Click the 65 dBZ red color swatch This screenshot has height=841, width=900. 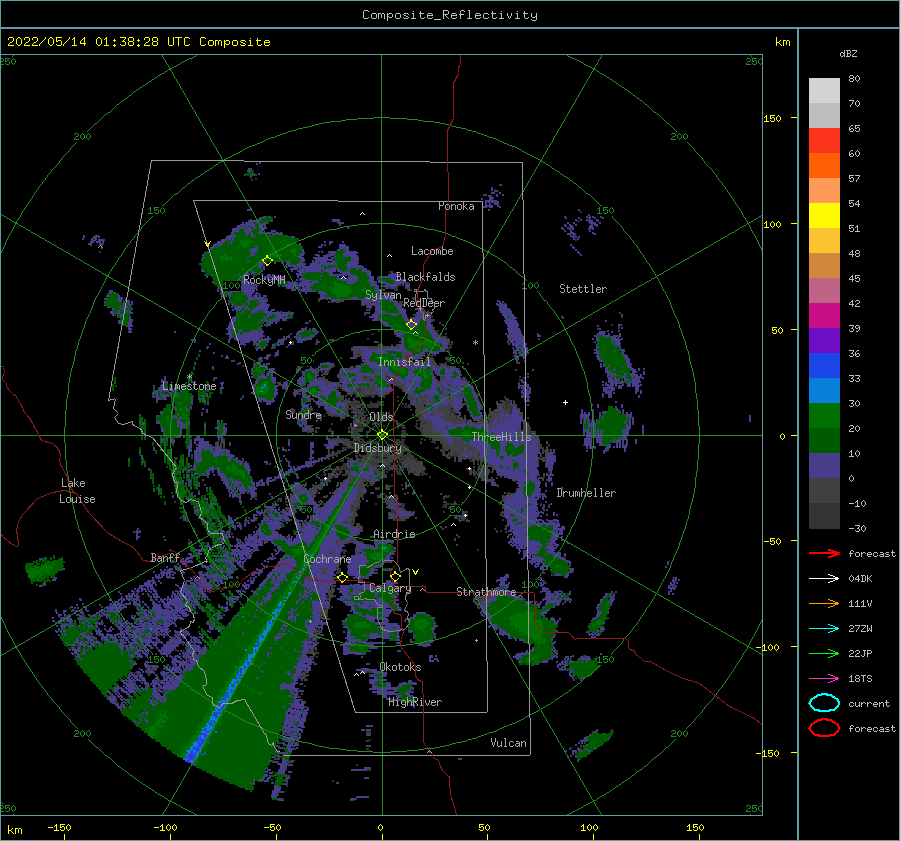(x=824, y=140)
